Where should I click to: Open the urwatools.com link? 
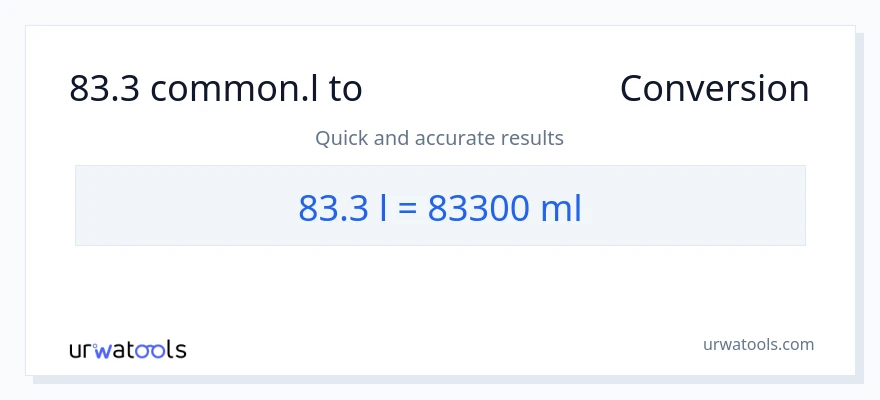point(758,344)
